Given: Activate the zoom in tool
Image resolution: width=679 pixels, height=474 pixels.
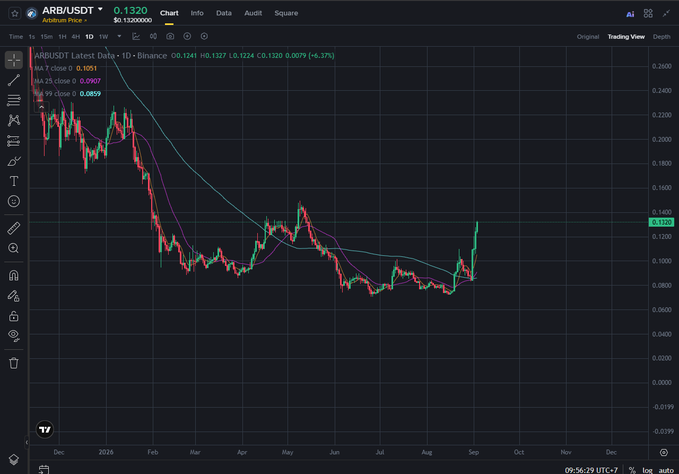Looking at the screenshot, I should pyautogui.click(x=14, y=248).
